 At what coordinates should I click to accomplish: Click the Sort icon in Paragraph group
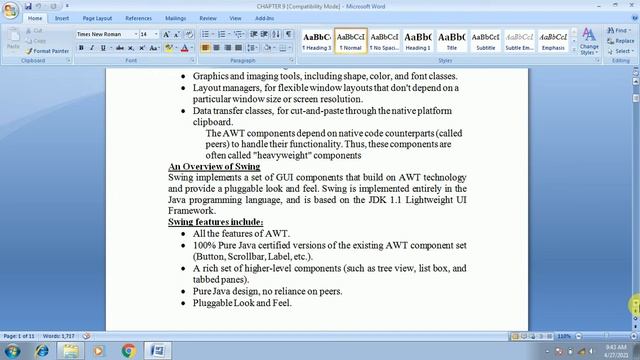pos(276,34)
